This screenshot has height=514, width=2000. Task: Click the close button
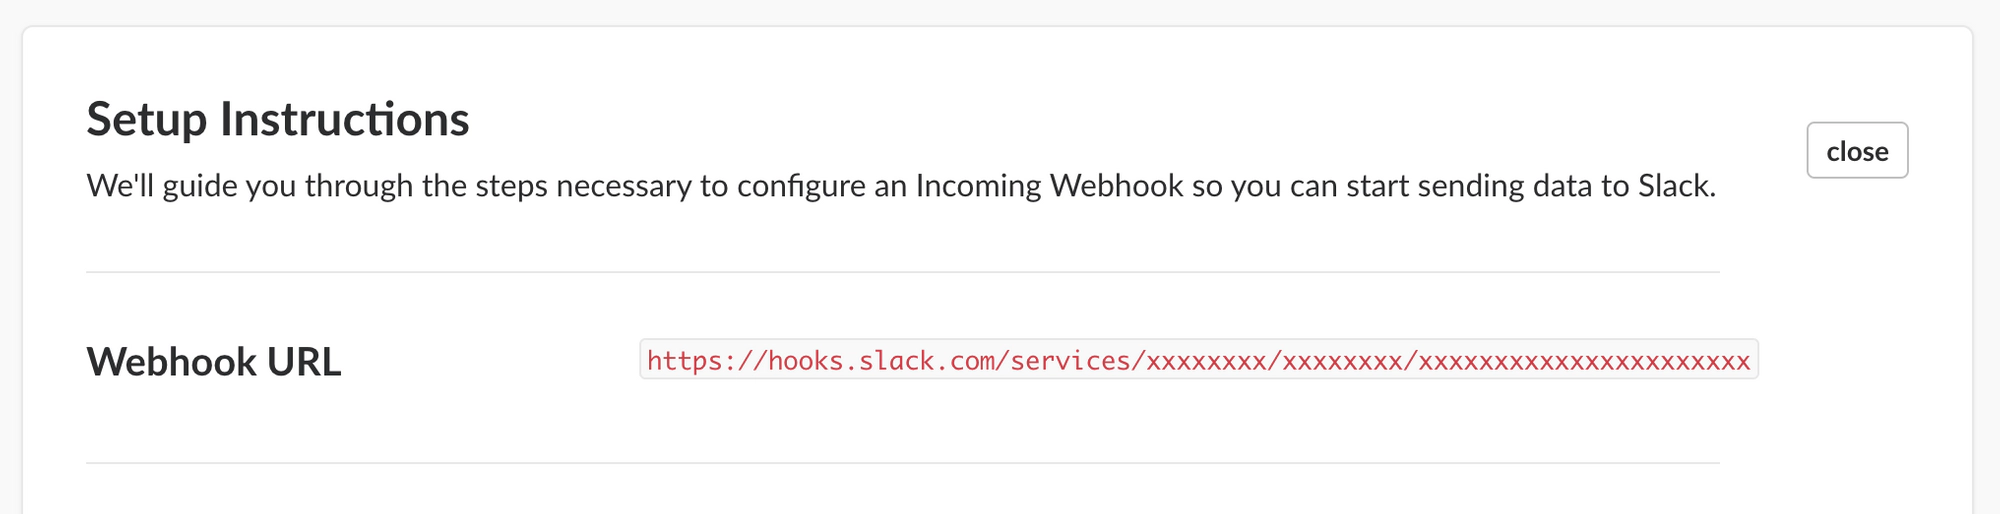click(1856, 151)
